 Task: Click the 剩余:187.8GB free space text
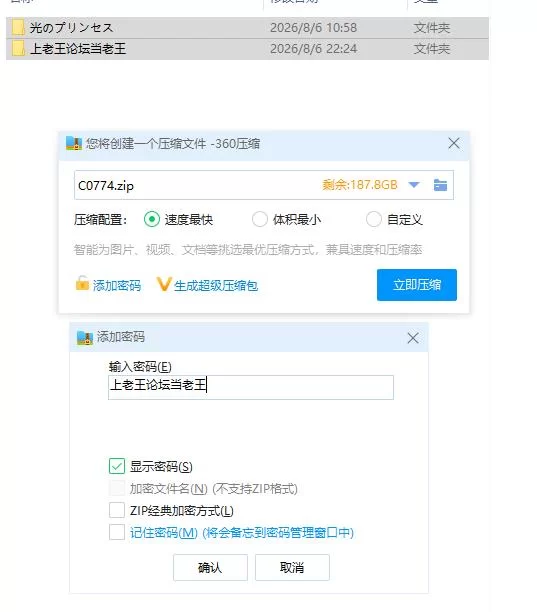[360, 185]
